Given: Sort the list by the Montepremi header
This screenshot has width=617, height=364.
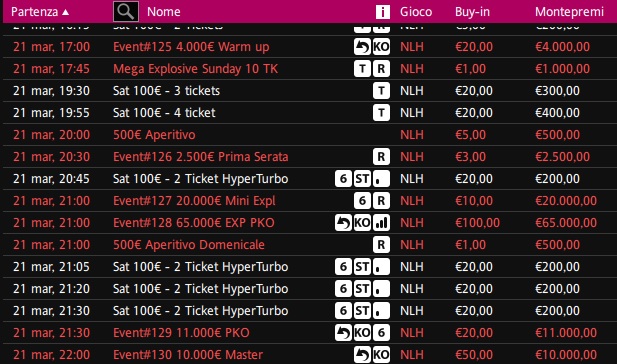Looking at the screenshot, I should (x=569, y=12).
